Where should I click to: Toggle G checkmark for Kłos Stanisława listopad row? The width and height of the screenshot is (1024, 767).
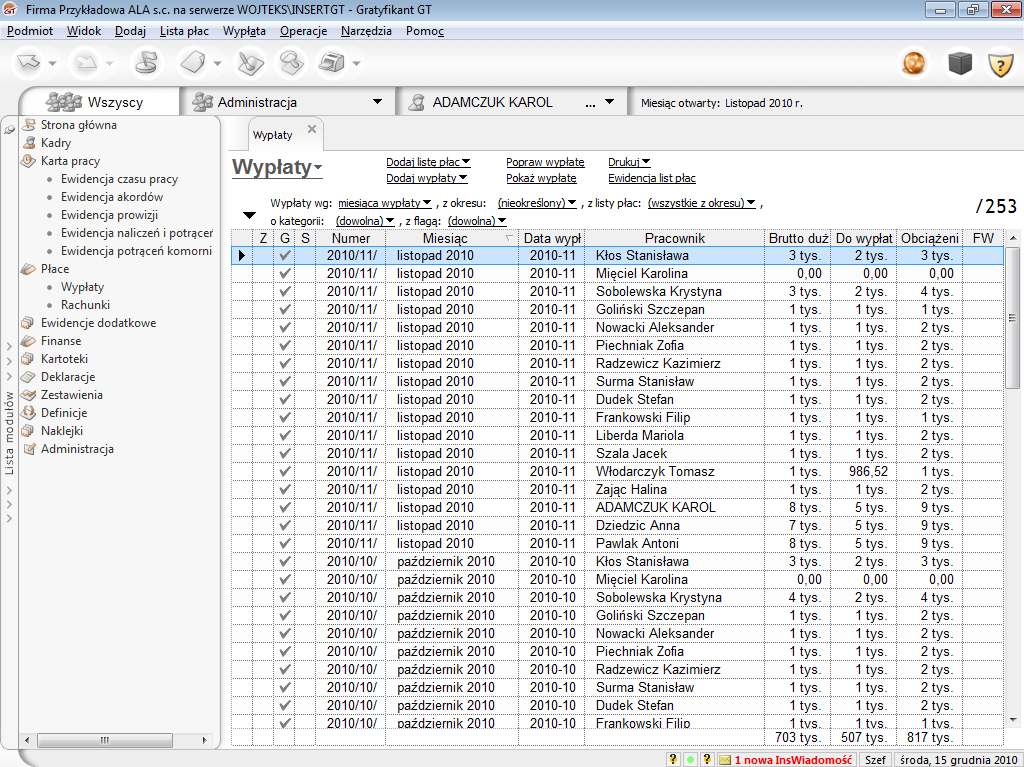(285, 256)
